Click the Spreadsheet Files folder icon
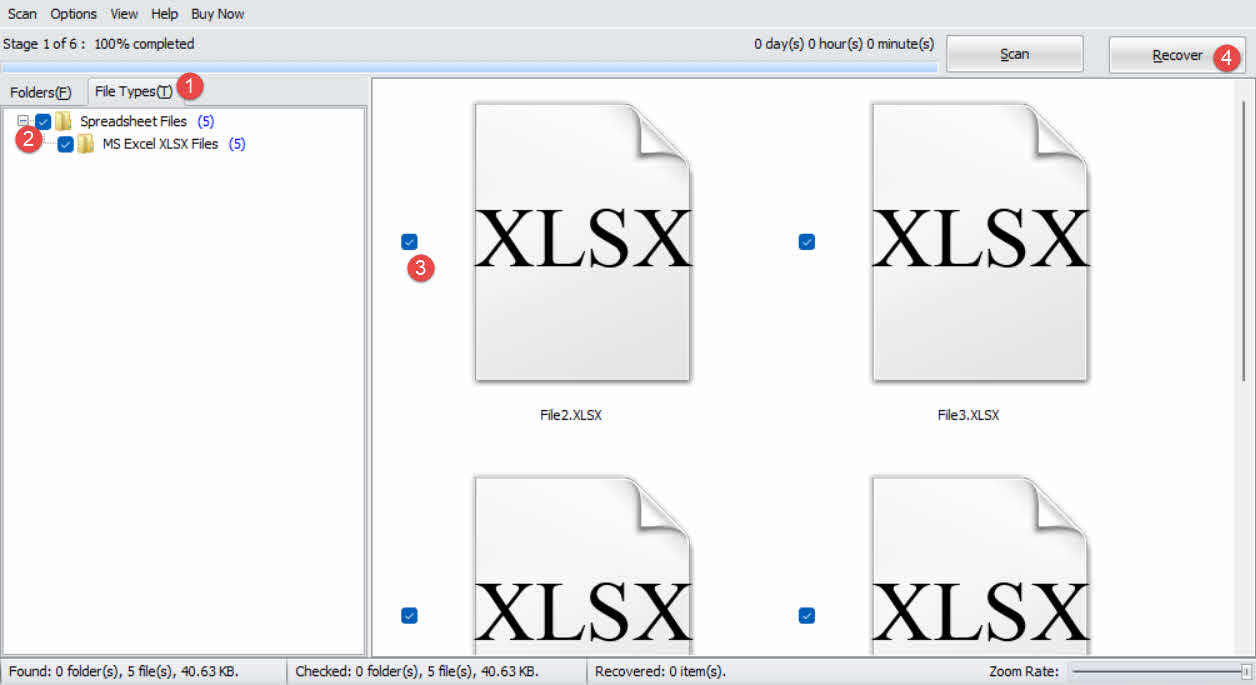 click(63, 121)
